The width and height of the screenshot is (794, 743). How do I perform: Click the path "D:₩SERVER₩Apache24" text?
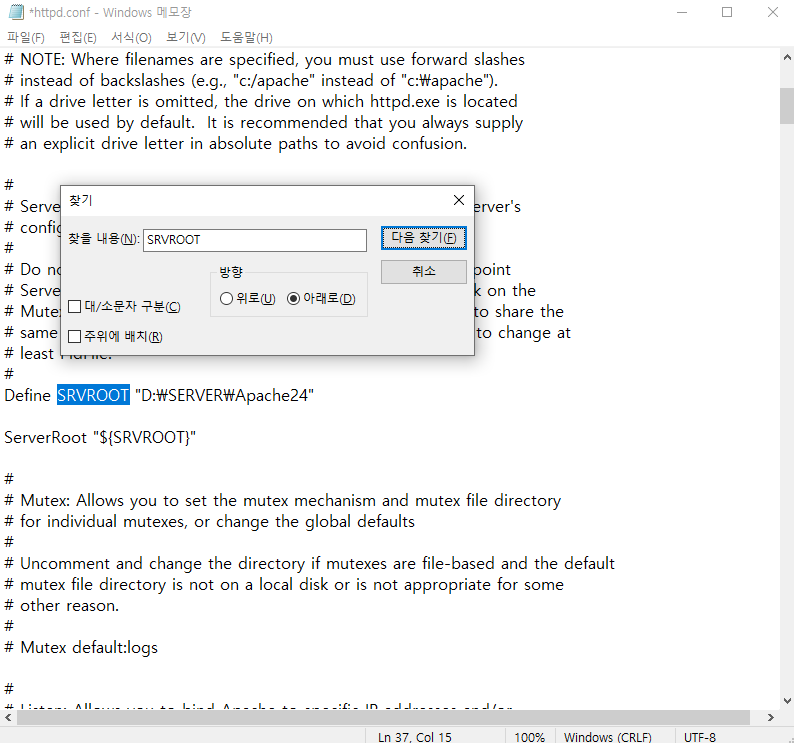point(224,395)
